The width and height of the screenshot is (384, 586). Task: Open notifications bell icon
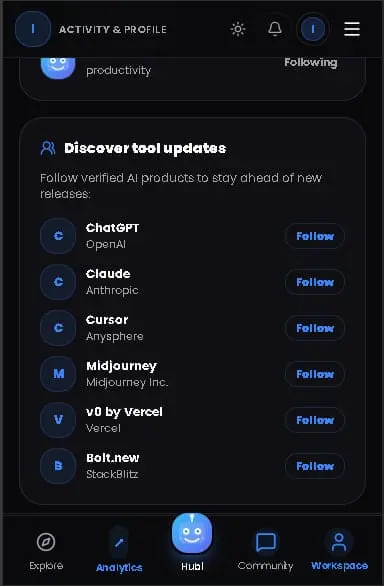click(x=275, y=28)
